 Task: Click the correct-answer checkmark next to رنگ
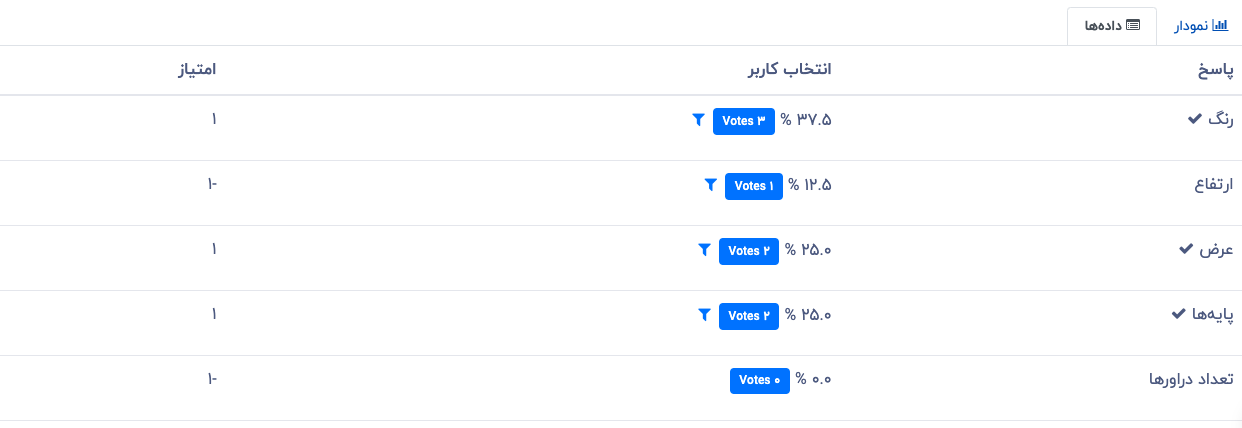pos(1194,119)
